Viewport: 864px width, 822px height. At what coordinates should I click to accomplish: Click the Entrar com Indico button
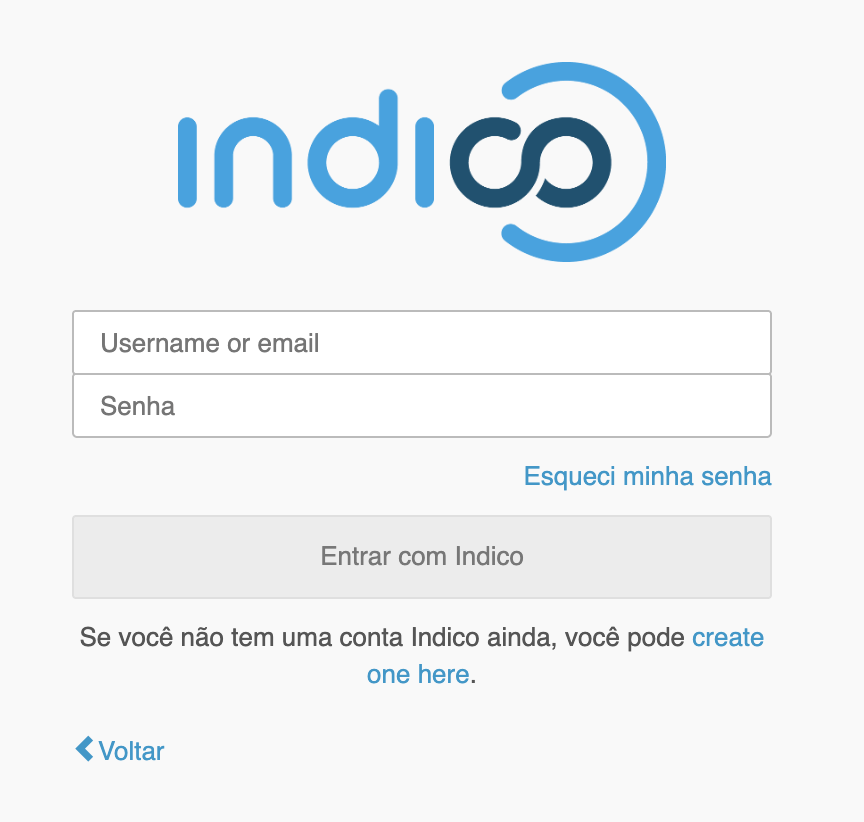click(422, 556)
